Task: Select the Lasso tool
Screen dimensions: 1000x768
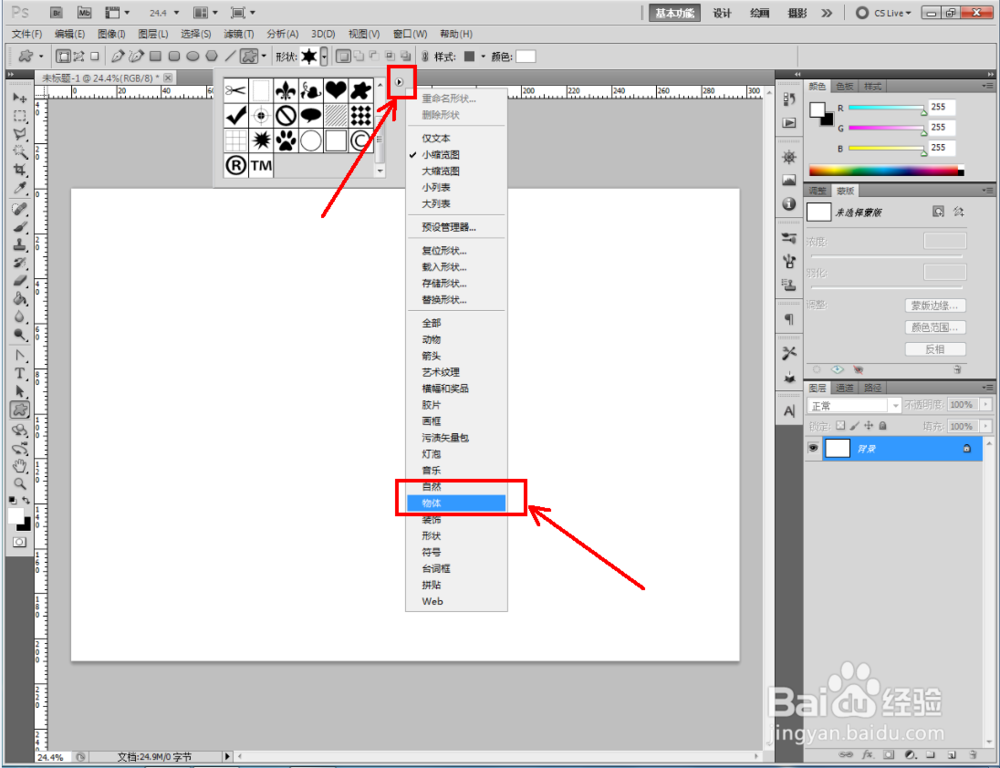Action: 20,134
